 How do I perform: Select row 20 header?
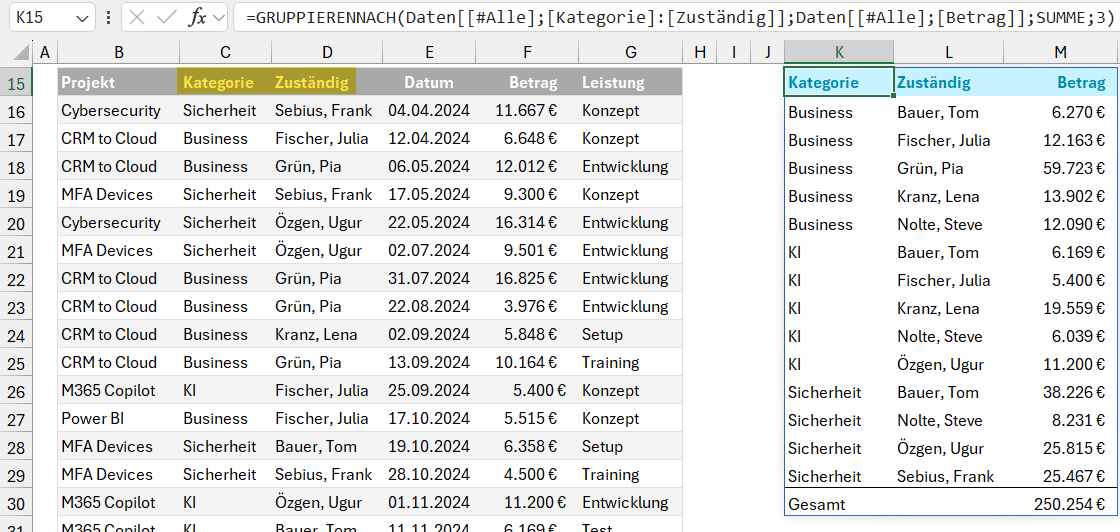coord(16,223)
